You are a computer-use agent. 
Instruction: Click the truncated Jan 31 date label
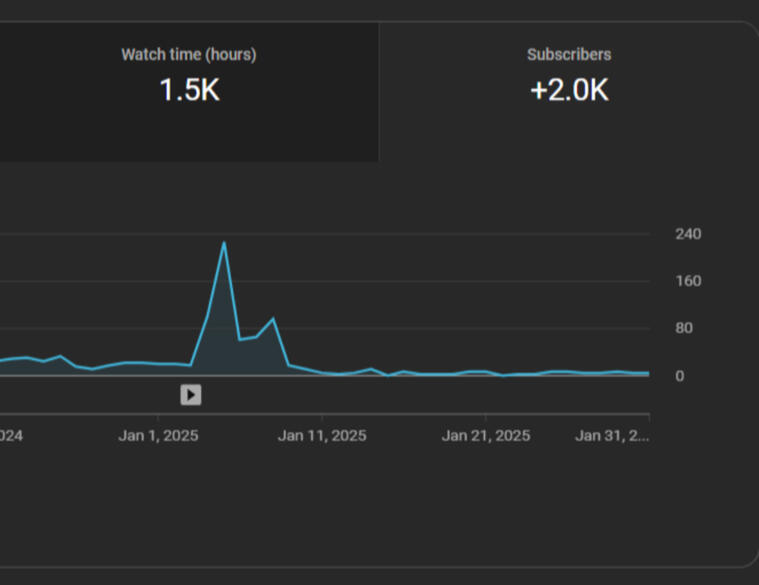pos(612,436)
